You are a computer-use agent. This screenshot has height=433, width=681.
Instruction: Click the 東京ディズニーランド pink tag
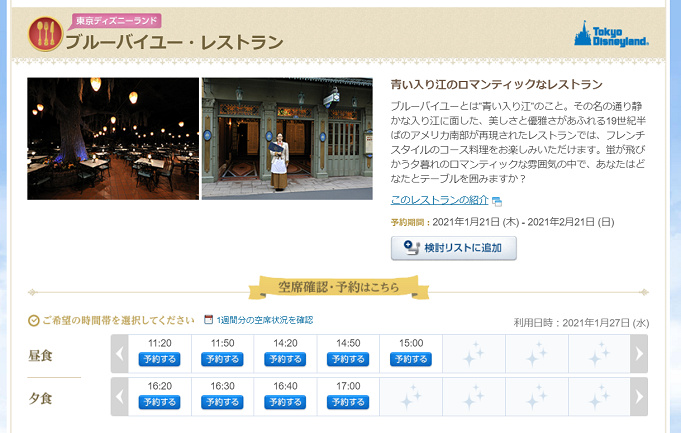pos(116,20)
